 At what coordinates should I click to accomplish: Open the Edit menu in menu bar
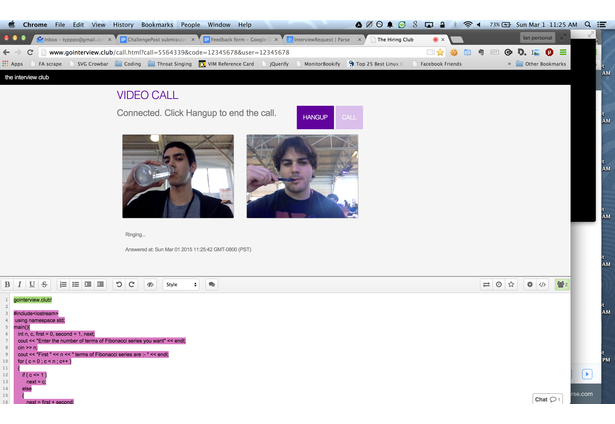coord(78,24)
